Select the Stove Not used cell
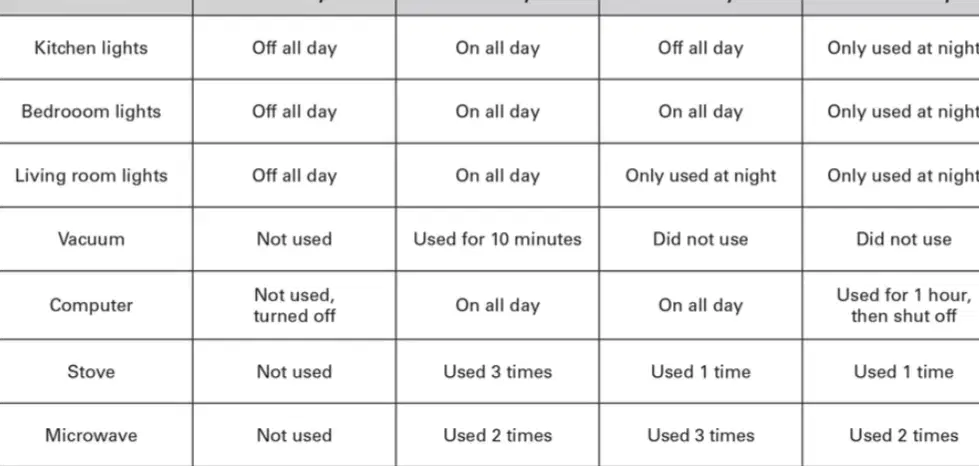Viewport: 979px width, 466px height. point(294,372)
